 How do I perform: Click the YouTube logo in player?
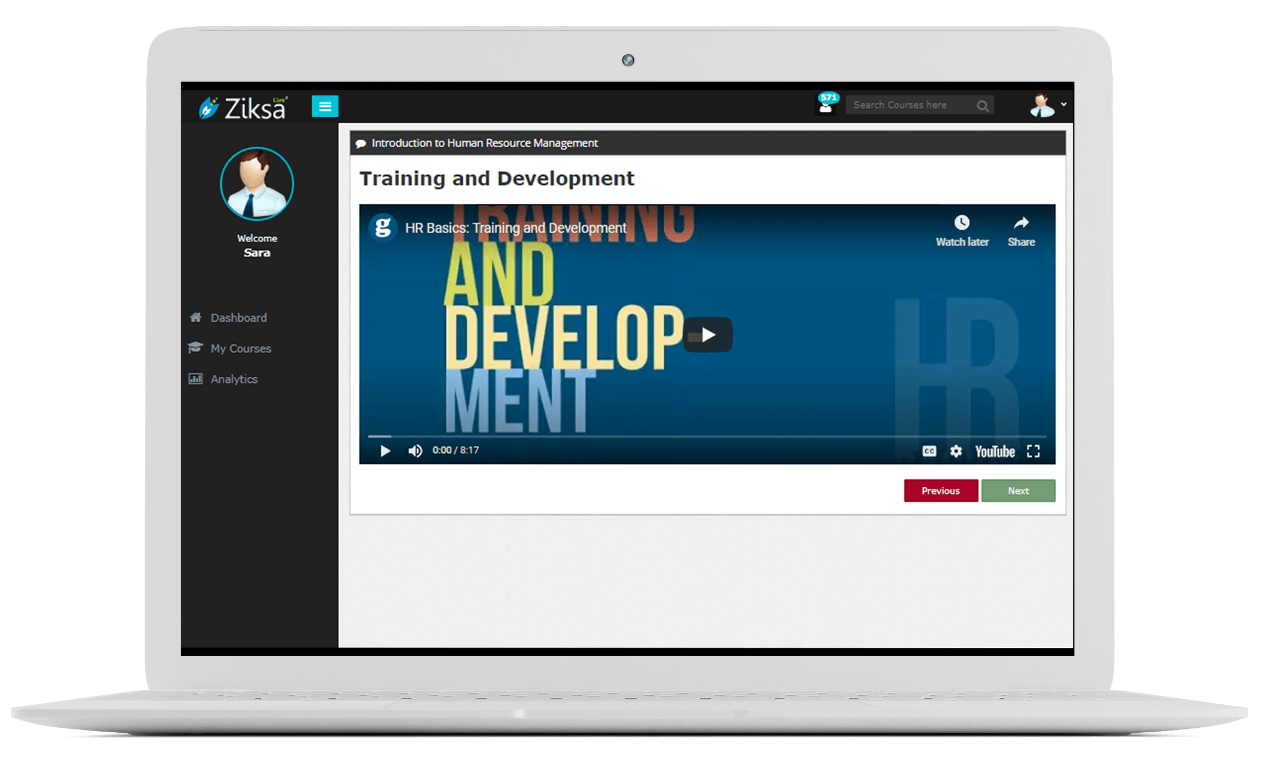click(995, 452)
